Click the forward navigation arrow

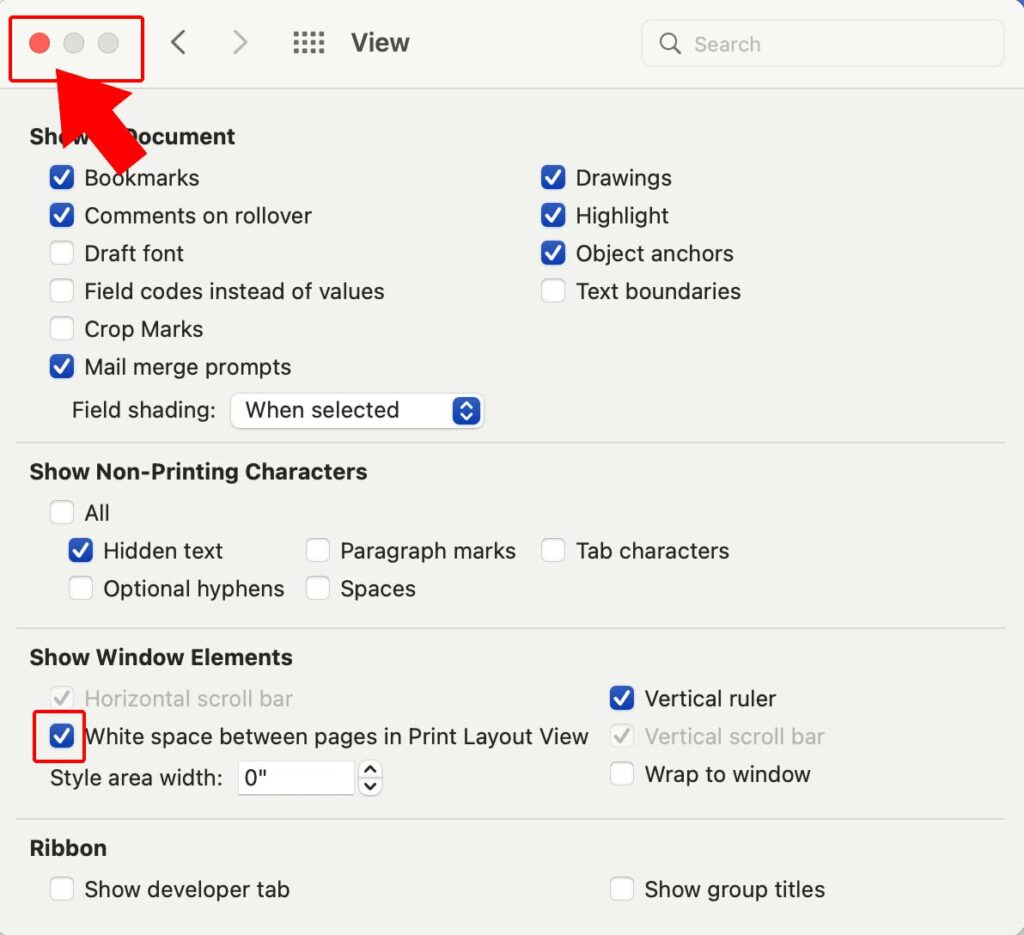tap(240, 42)
